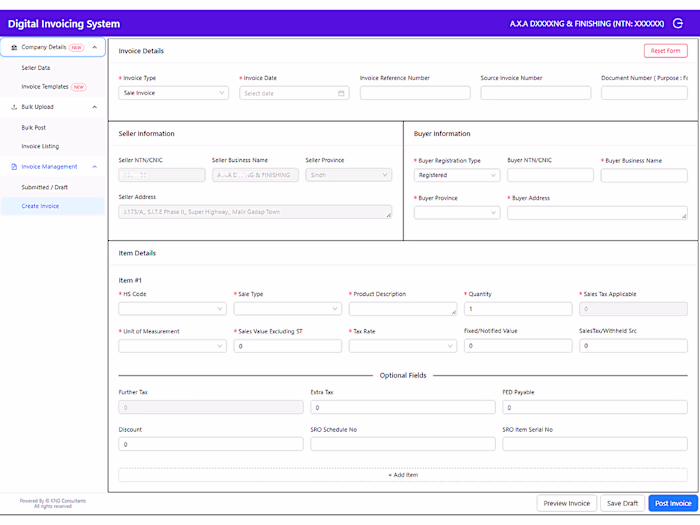Click the Buyer NTN/CNIC field
The image size is (700, 525).
[x=550, y=175]
